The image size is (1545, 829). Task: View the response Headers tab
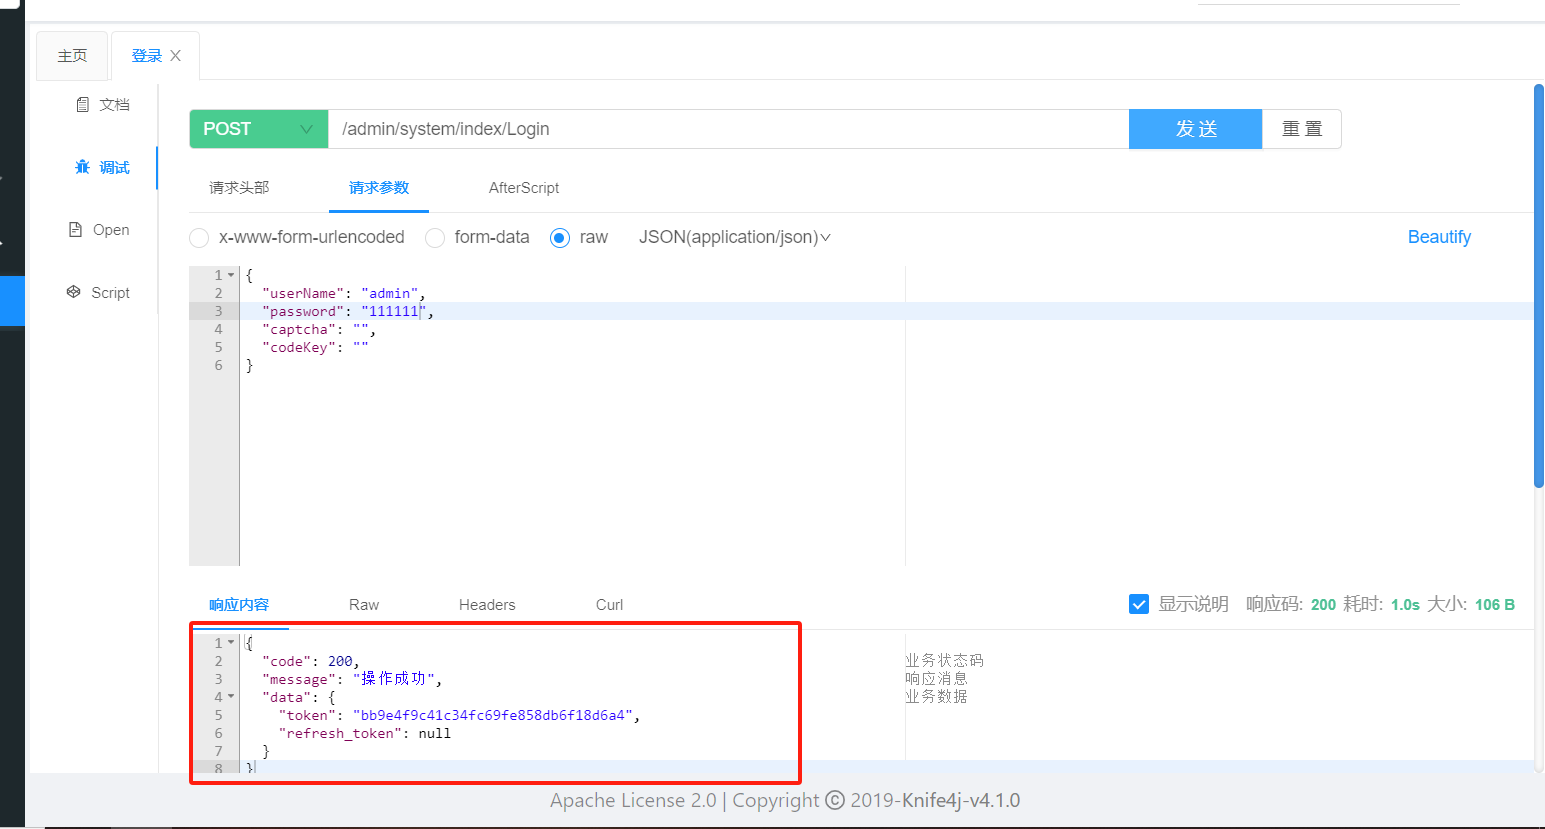(x=487, y=604)
